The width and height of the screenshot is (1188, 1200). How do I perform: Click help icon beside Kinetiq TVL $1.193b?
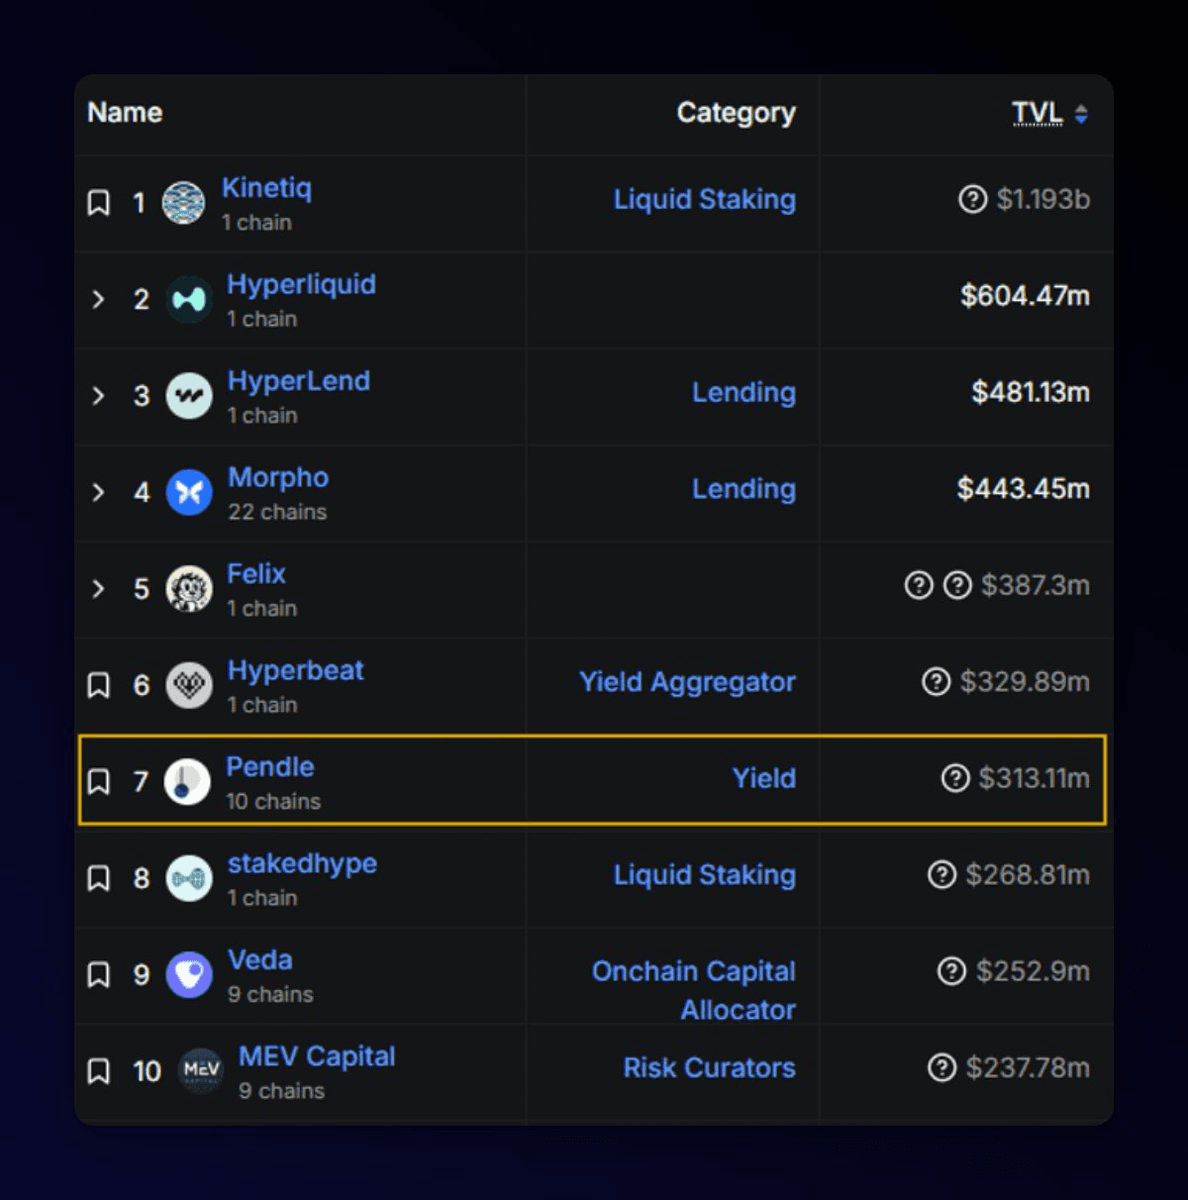tap(972, 199)
